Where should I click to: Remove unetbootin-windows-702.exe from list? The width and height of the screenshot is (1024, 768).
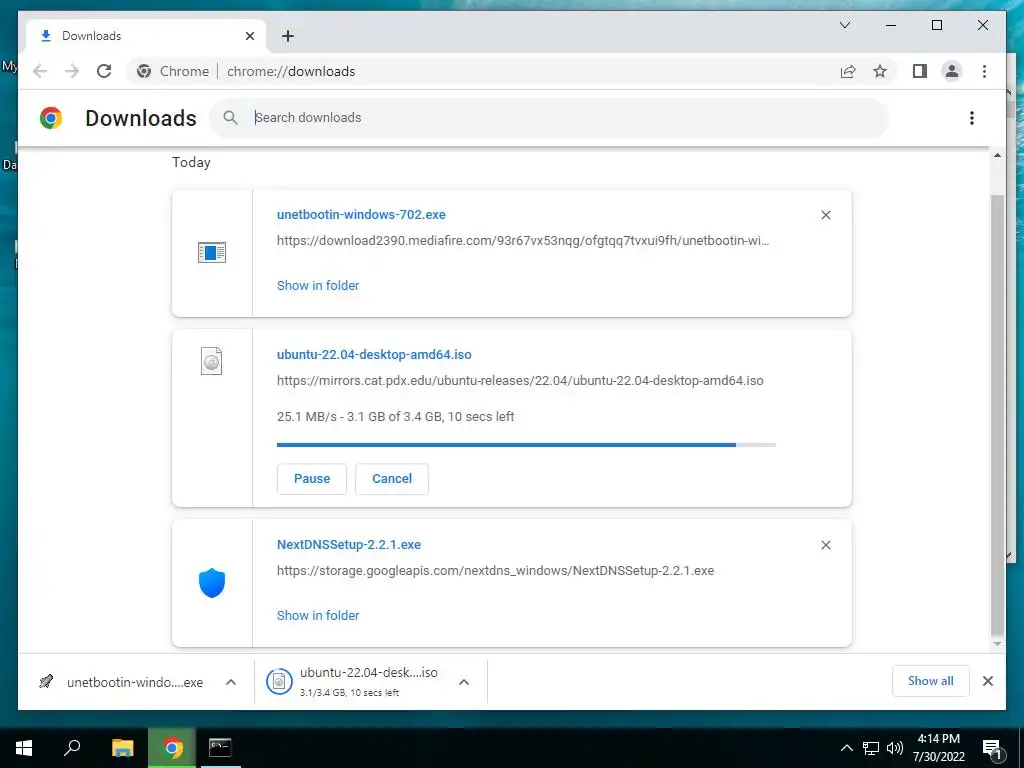click(825, 215)
